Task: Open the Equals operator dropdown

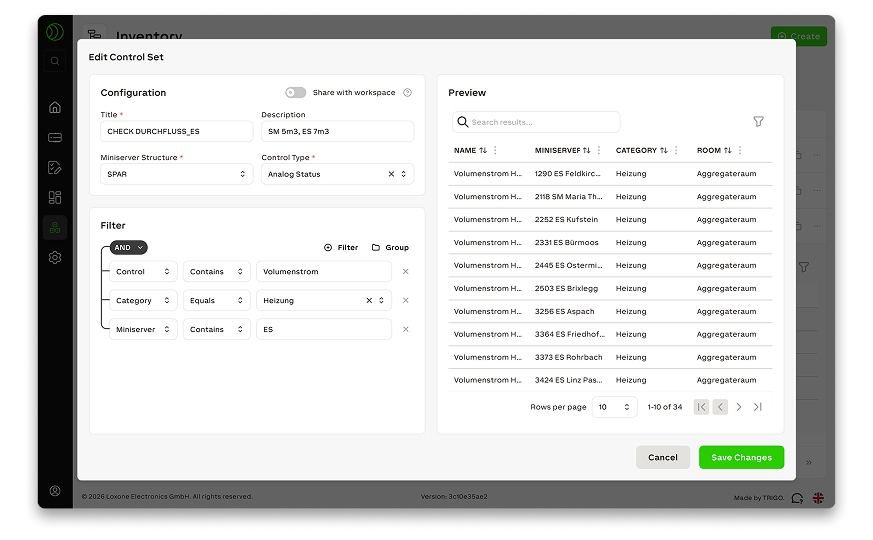Action: click(216, 300)
